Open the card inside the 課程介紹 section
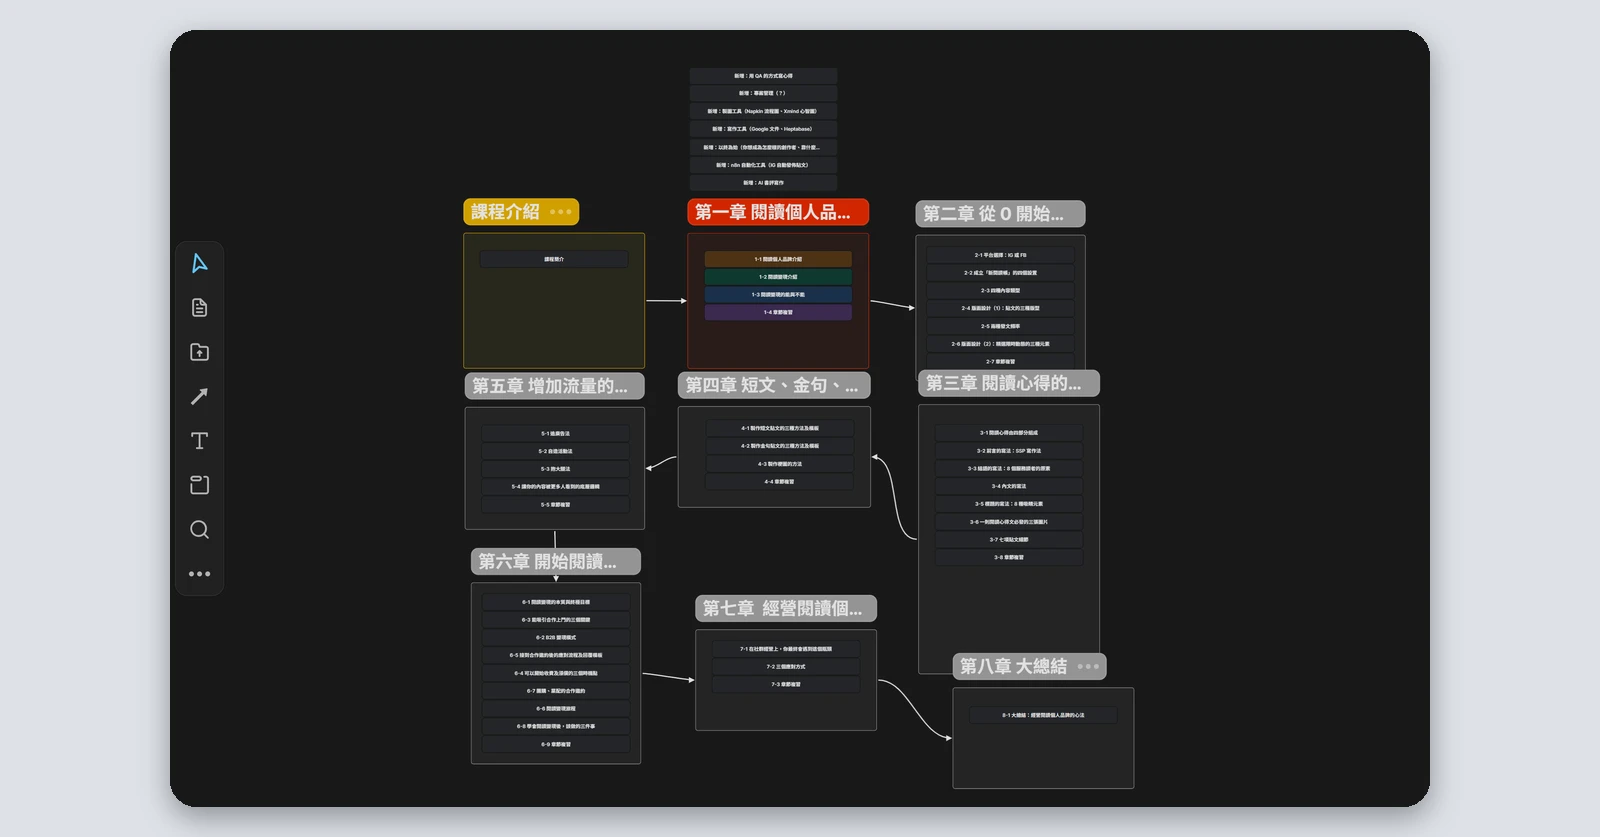 pos(554,259)
